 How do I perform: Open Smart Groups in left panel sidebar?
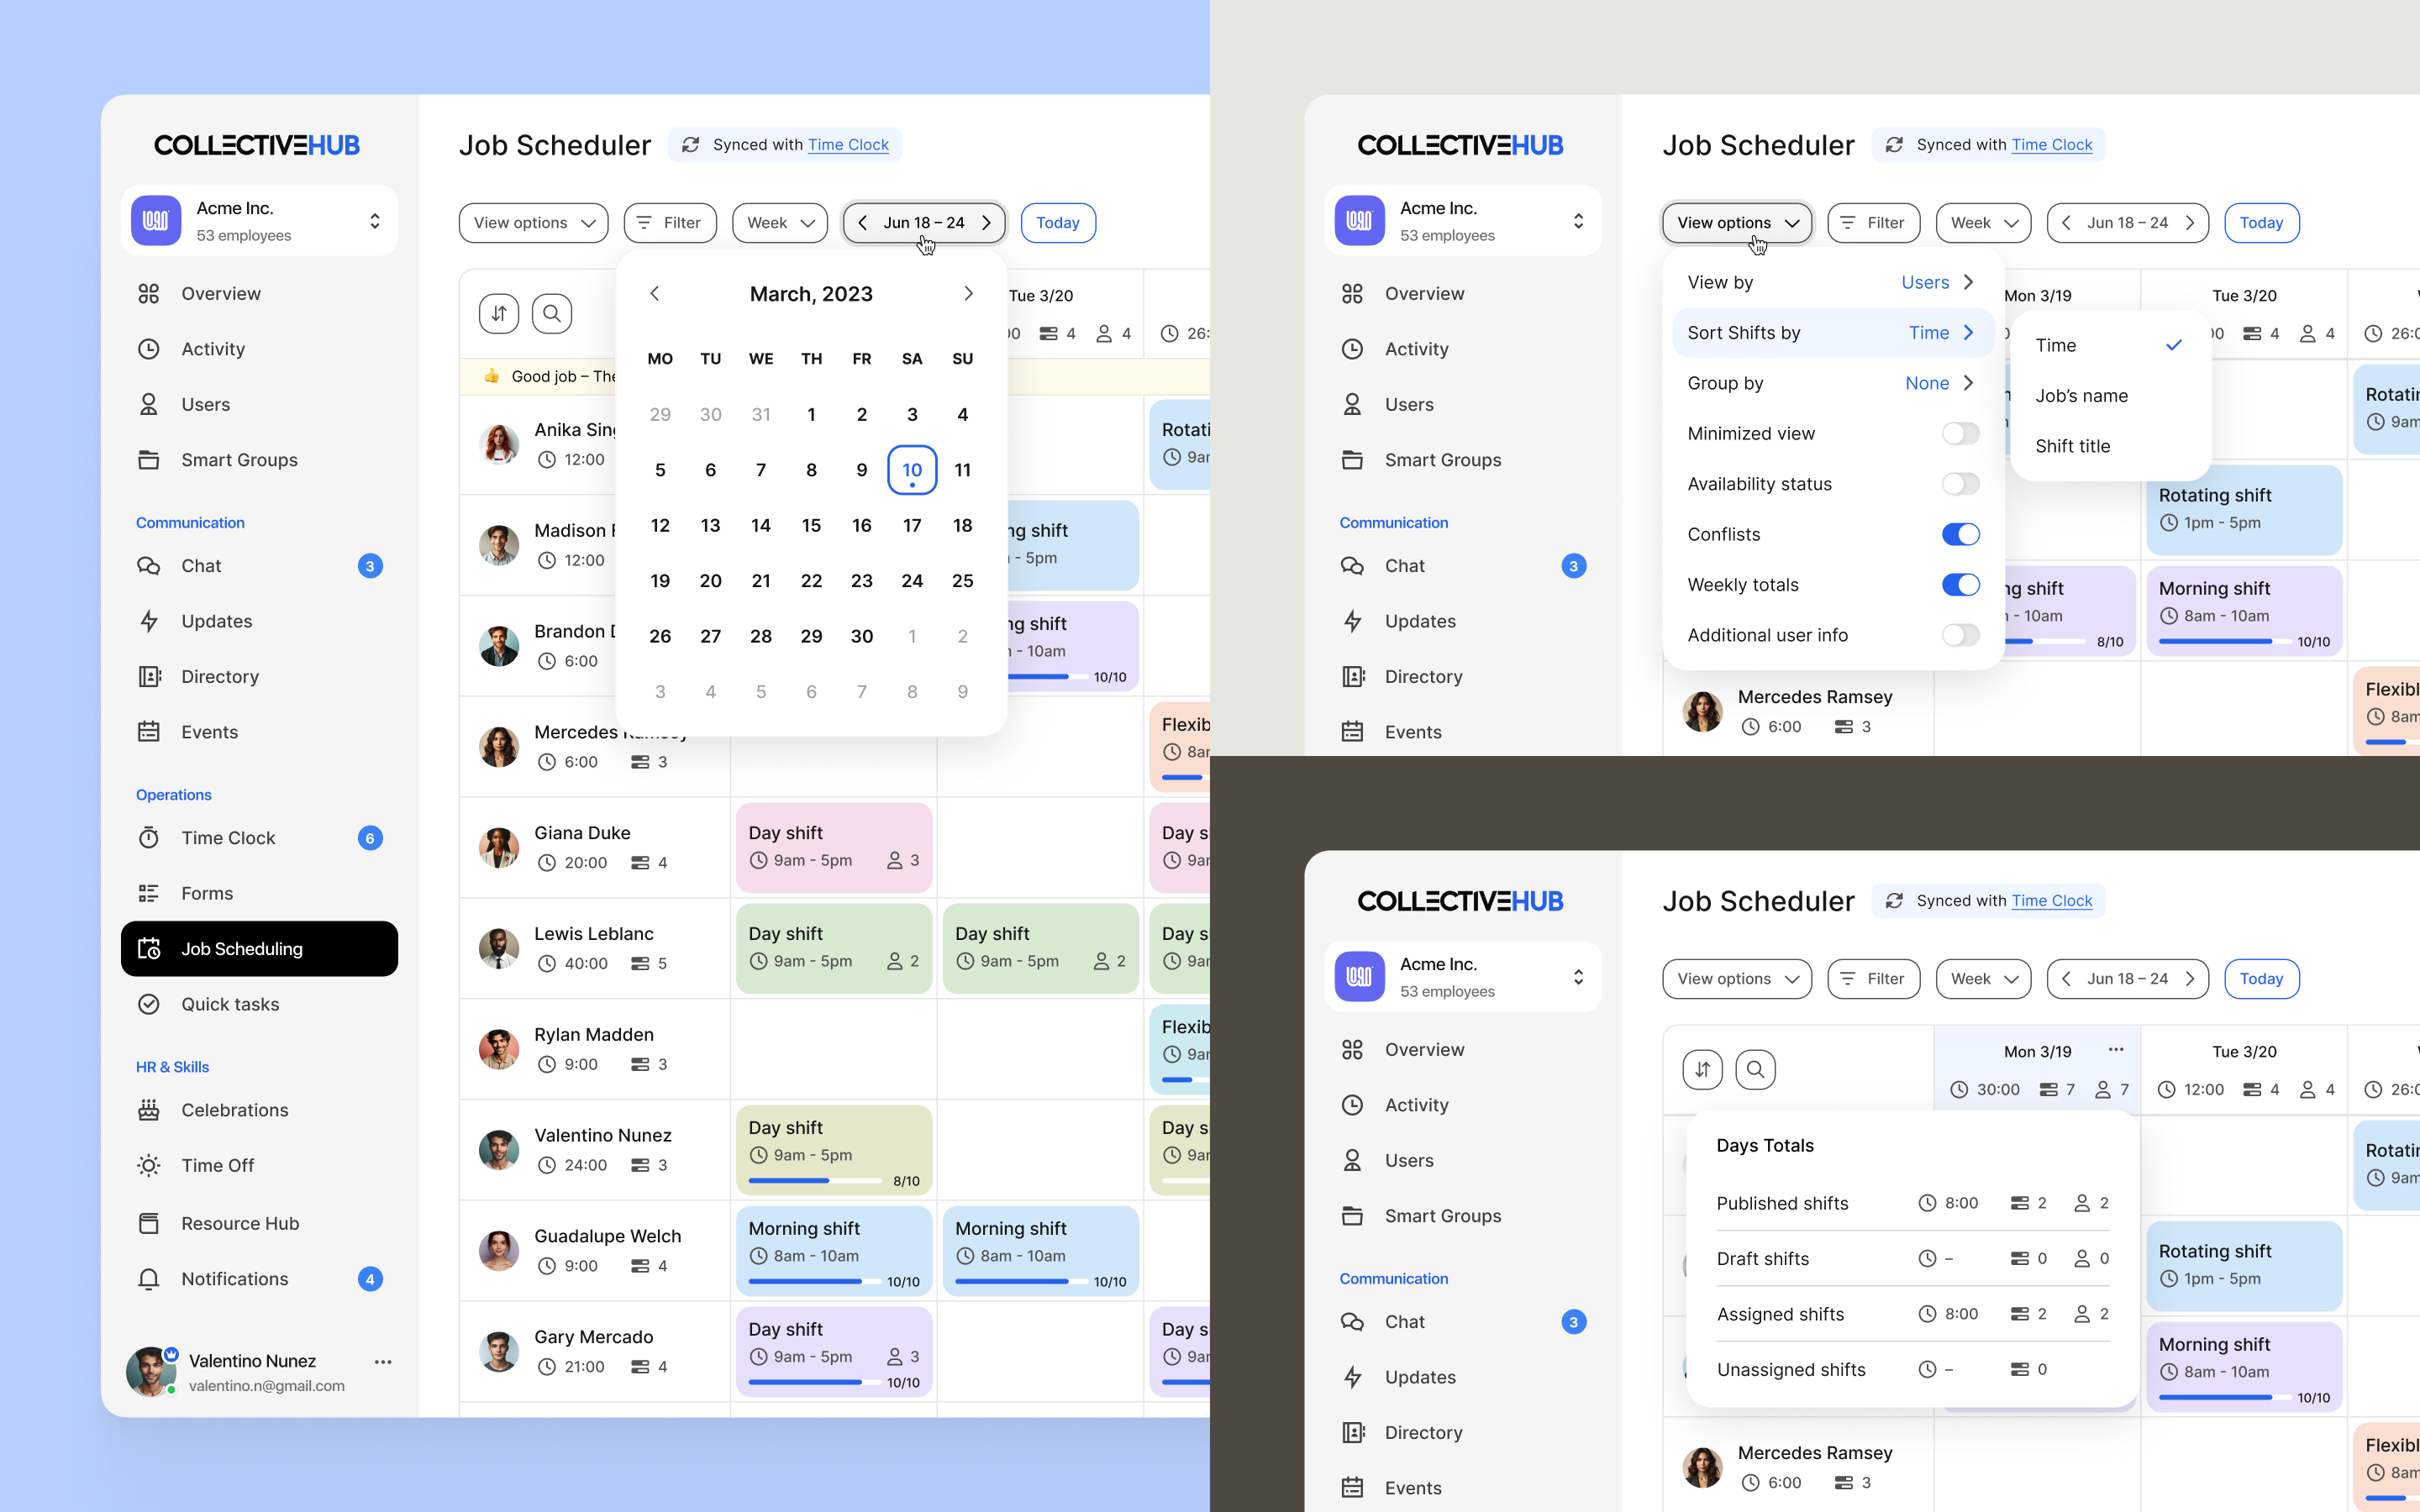(259, 460)
